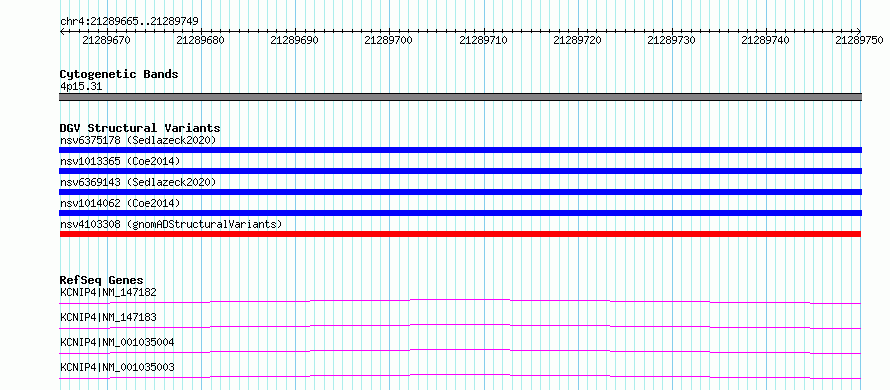The height and width of the screenshot is (390, 890).
Task: Select the DGV Structural Variants track title
Action: [140, 128]
